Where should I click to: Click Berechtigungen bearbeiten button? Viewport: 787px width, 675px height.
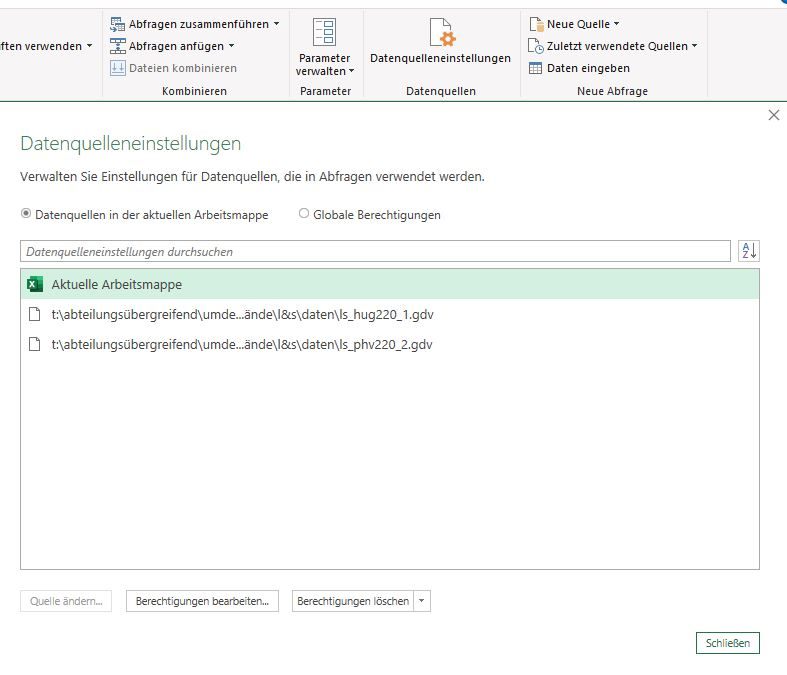(202, 601)
